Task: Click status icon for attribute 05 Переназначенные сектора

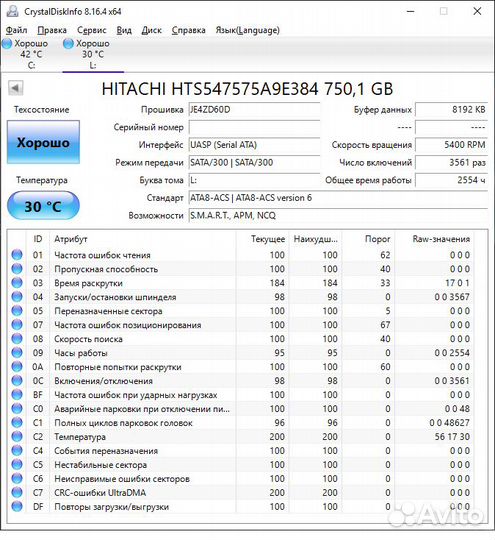Action: 17,311
